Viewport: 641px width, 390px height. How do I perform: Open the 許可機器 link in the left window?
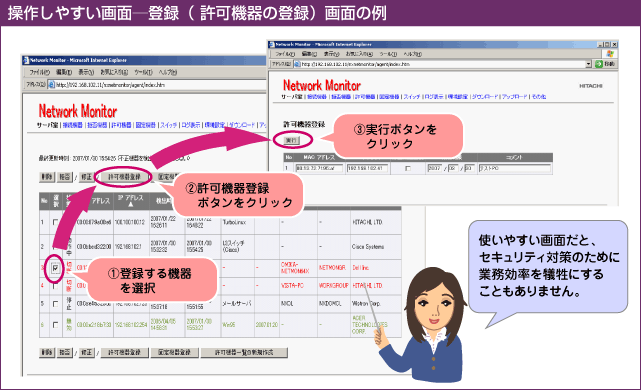click(121, 125)
